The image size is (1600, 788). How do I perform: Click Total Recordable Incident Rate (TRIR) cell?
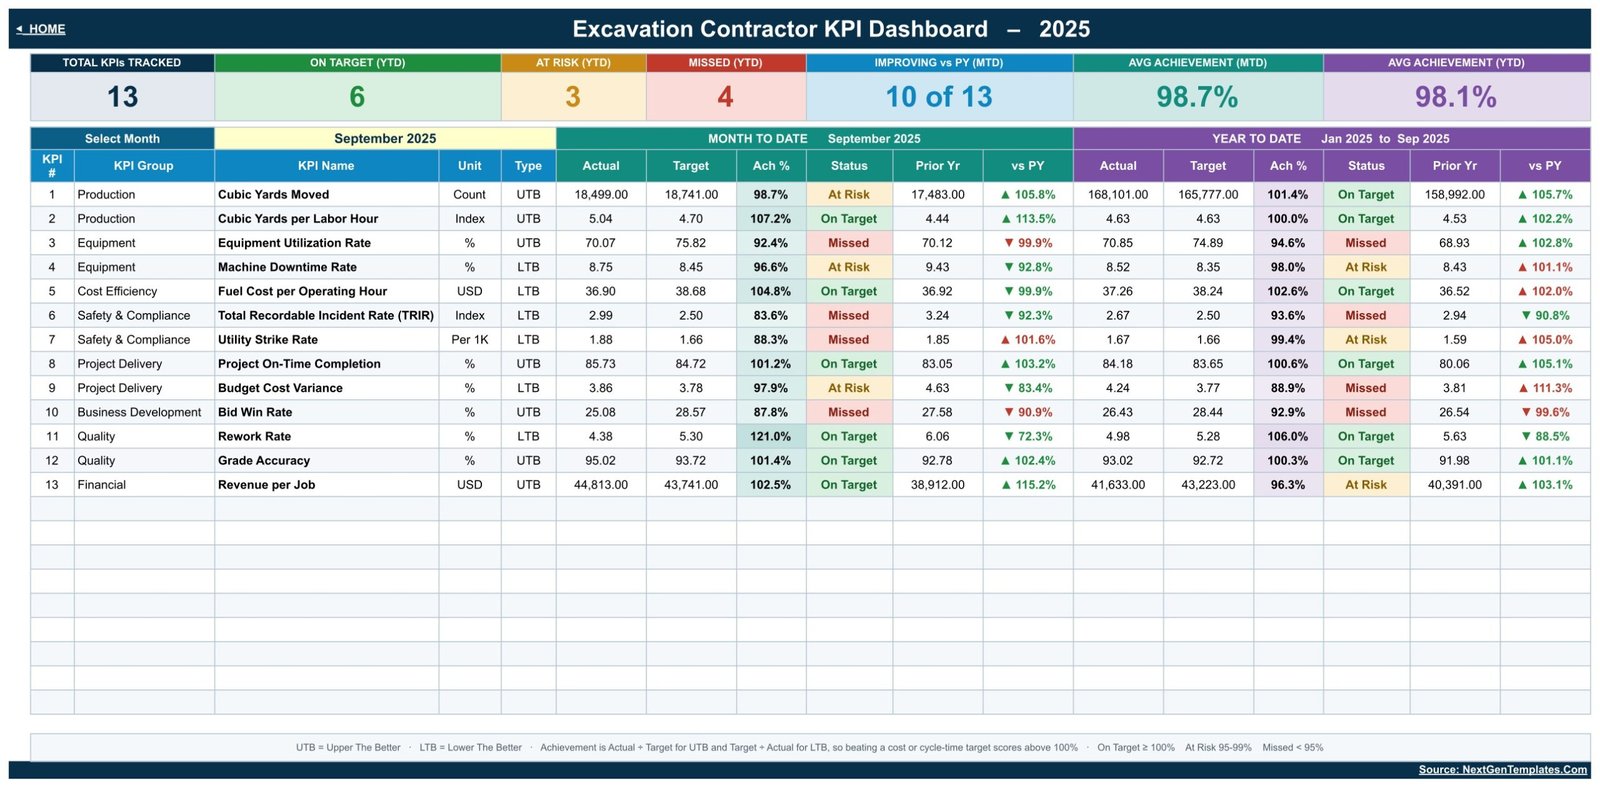326,315
